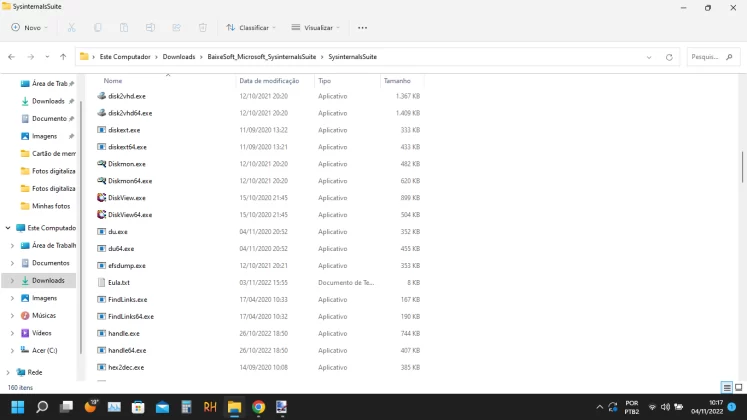Go back with the left arrow

tap(11, 57)
